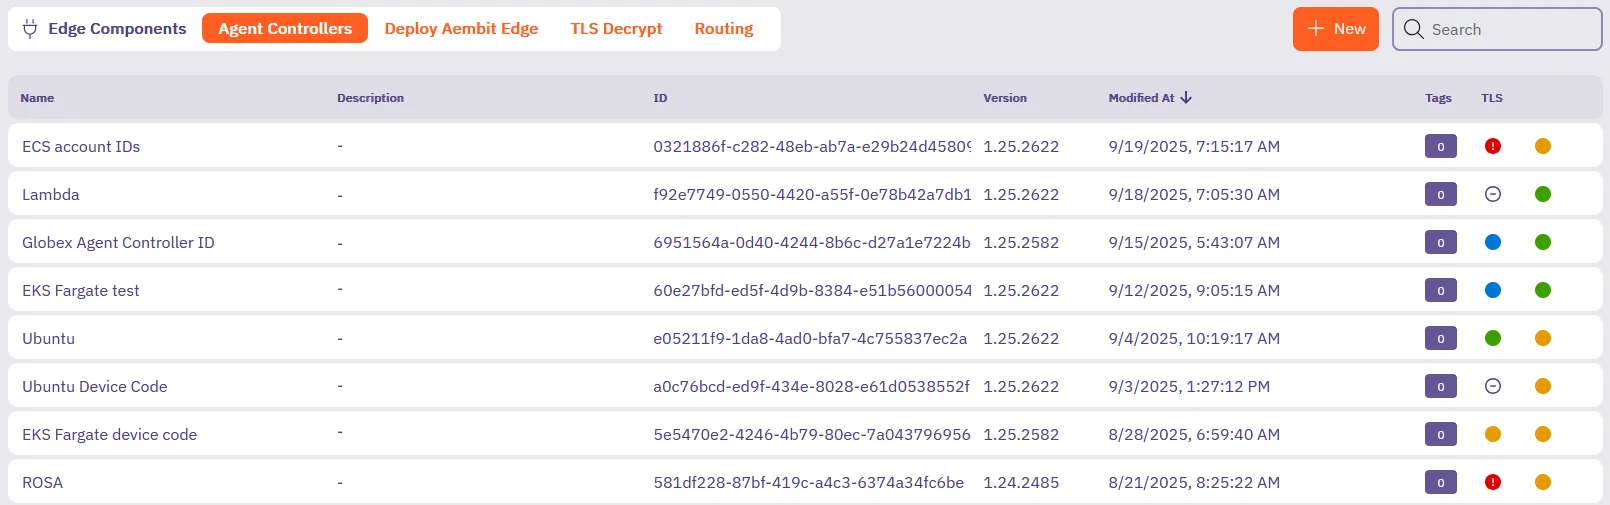
Task: Click the green TLS dot in Ubuntu row
Action: pyautogui.click(x=1493, y=338)
